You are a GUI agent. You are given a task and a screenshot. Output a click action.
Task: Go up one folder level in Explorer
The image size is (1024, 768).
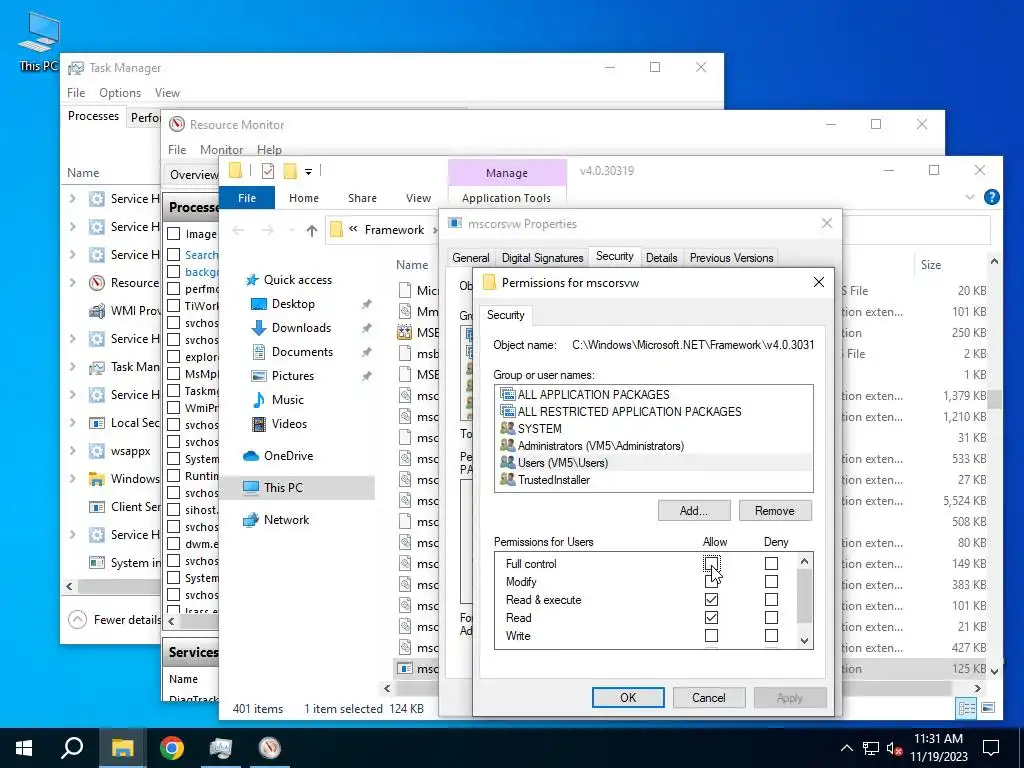(x=312, y=230)
